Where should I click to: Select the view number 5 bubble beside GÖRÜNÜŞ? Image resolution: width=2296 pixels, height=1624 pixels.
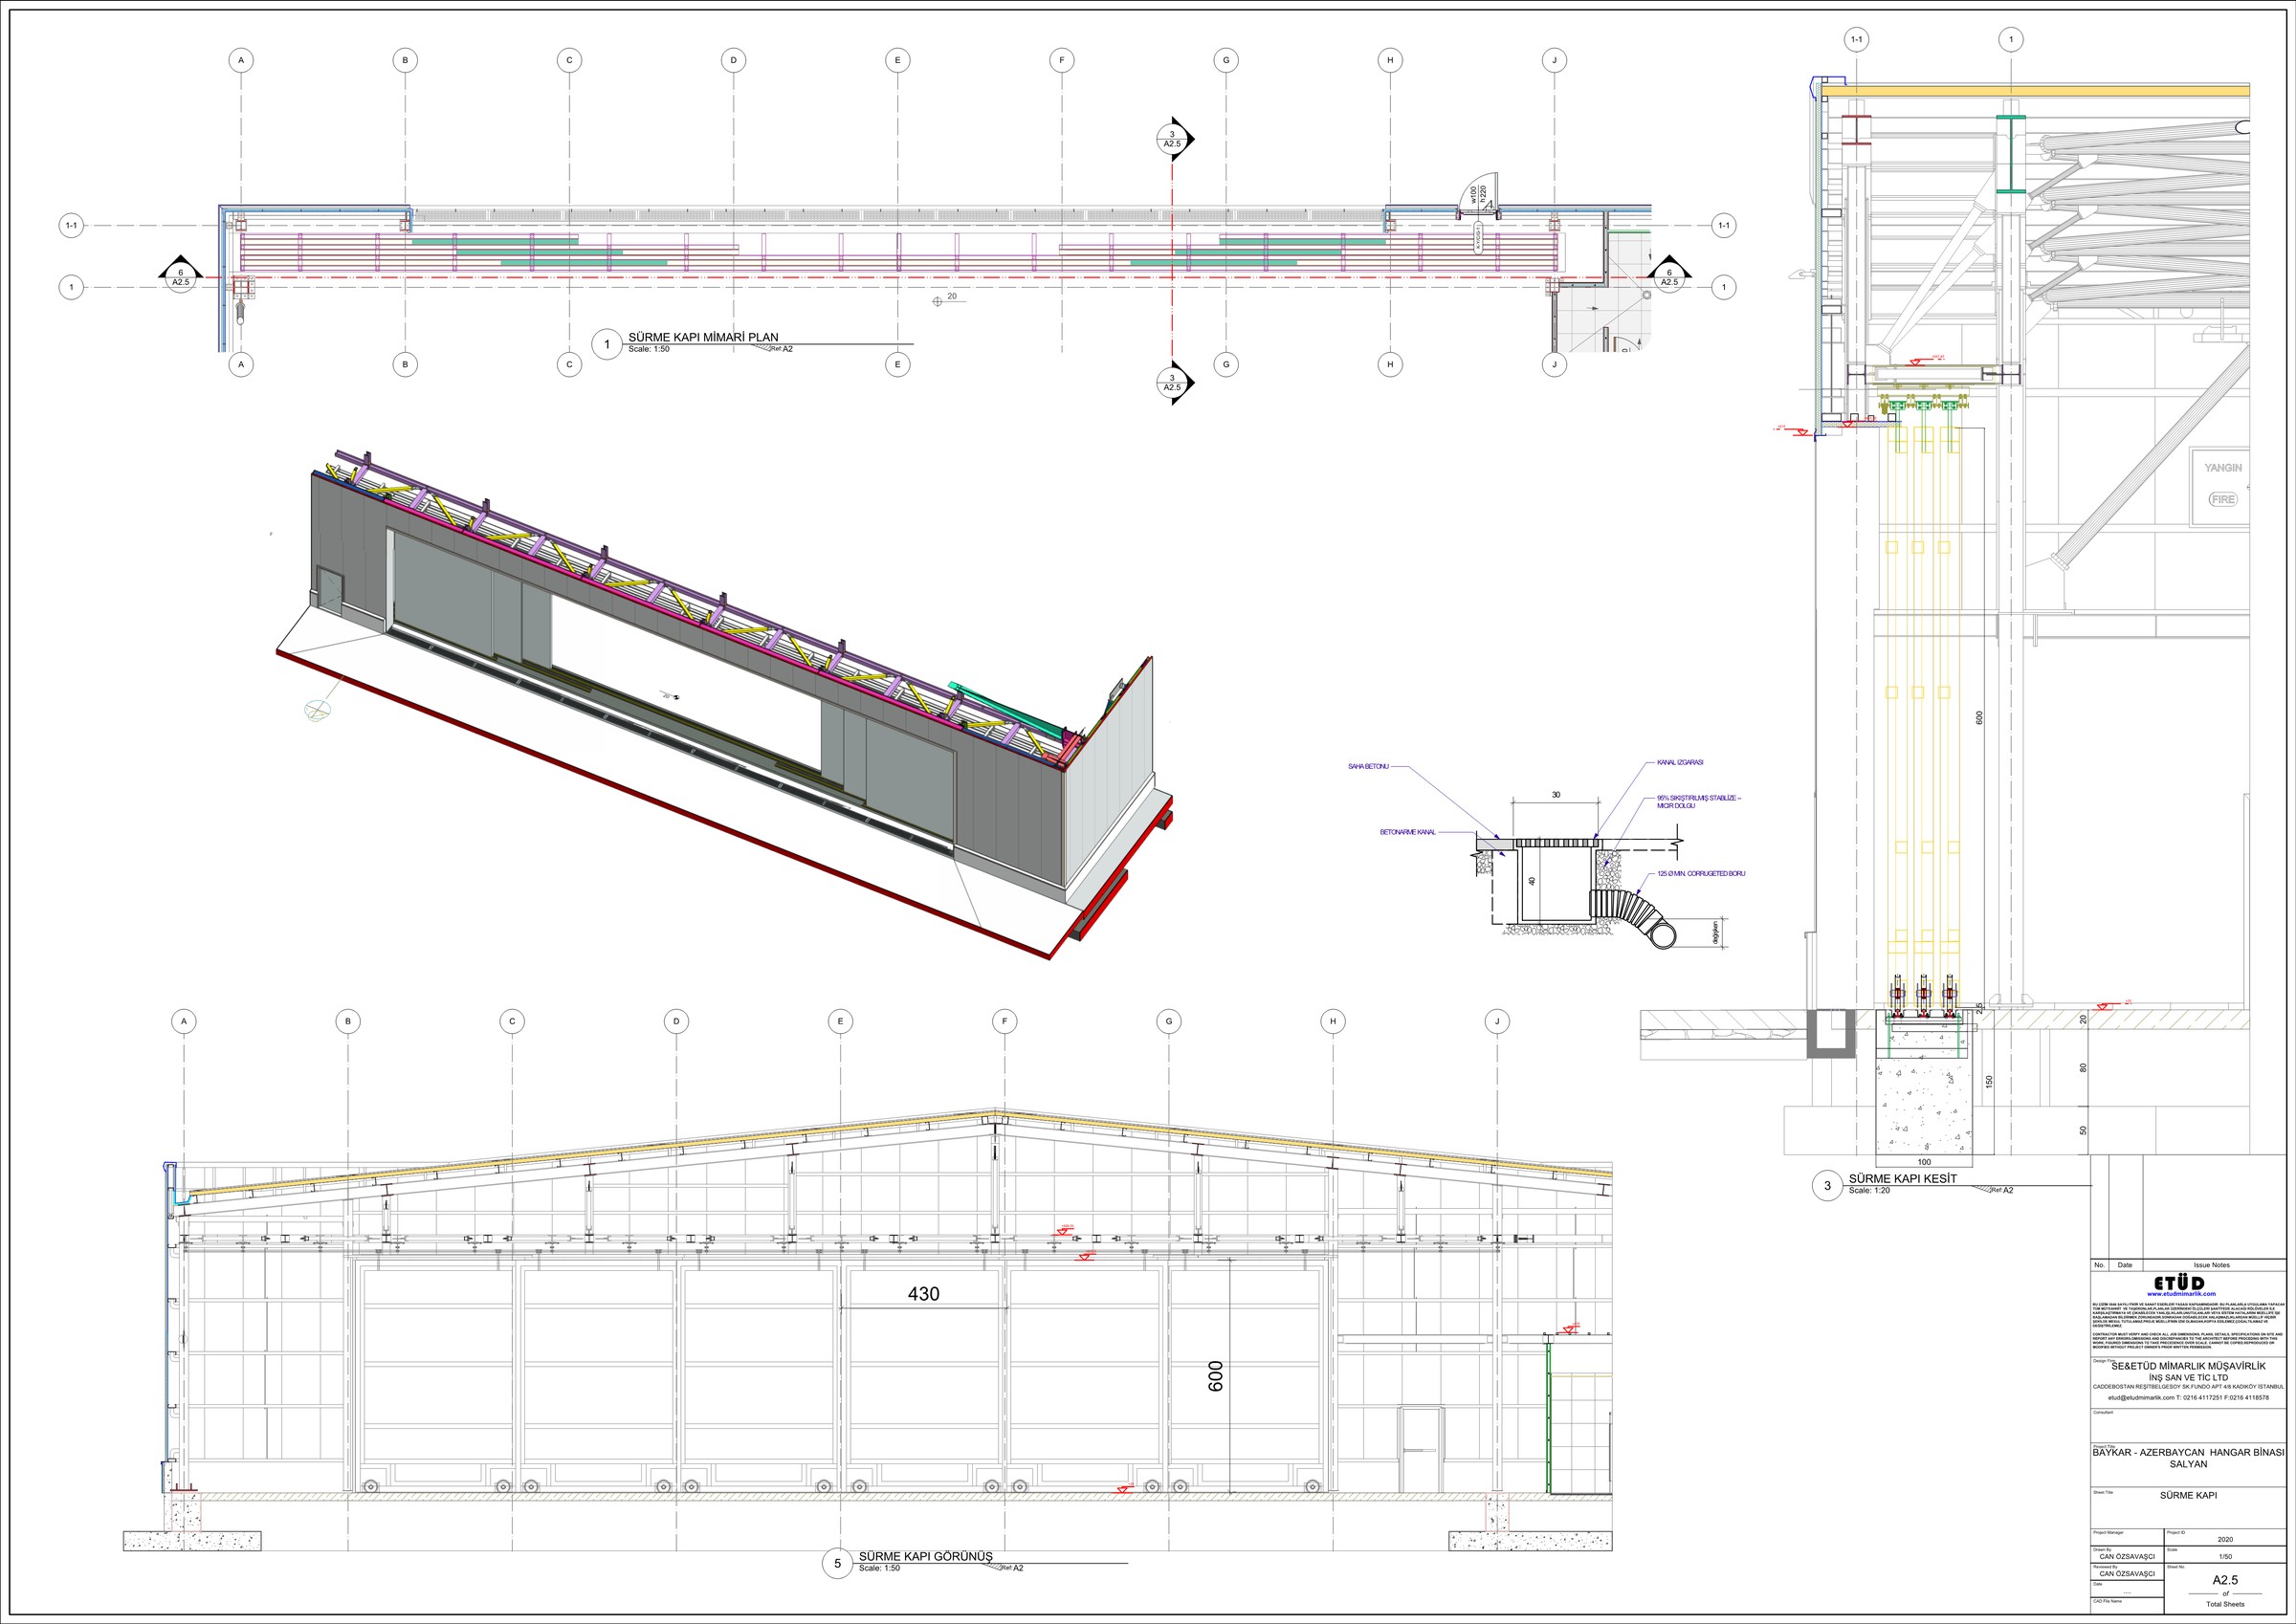[837, 1563]
